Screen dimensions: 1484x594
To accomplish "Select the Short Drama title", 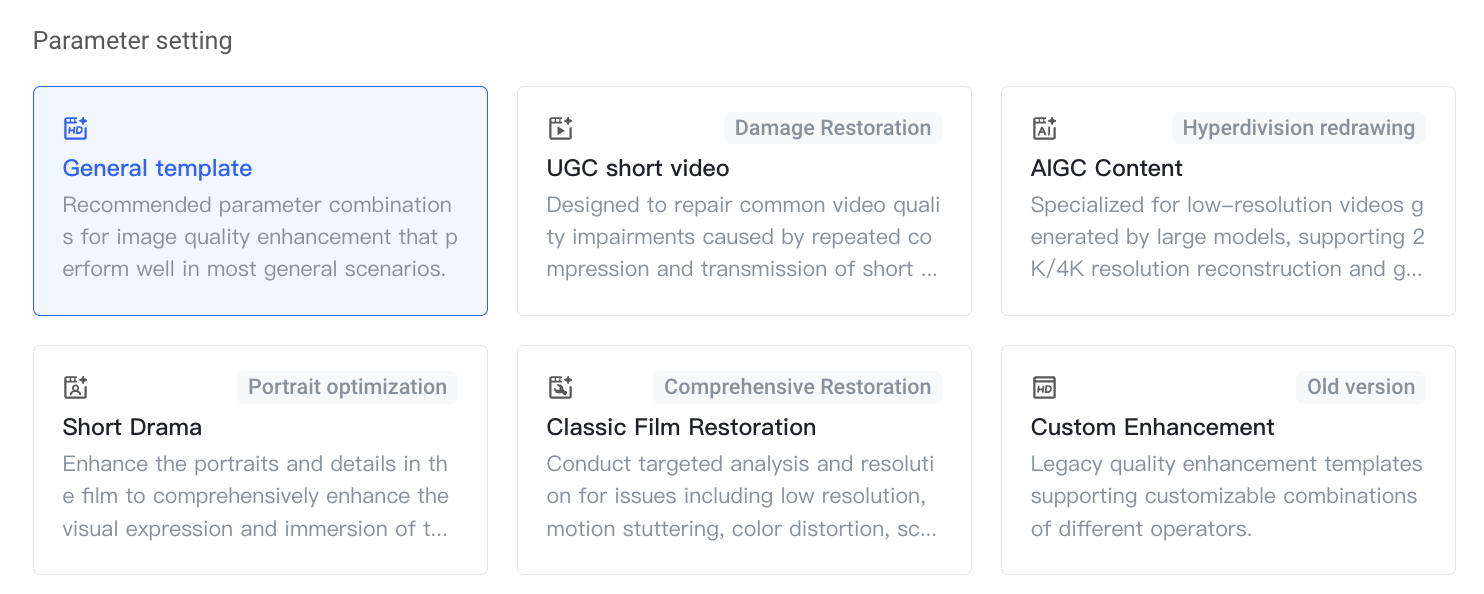I will point(132,427).
